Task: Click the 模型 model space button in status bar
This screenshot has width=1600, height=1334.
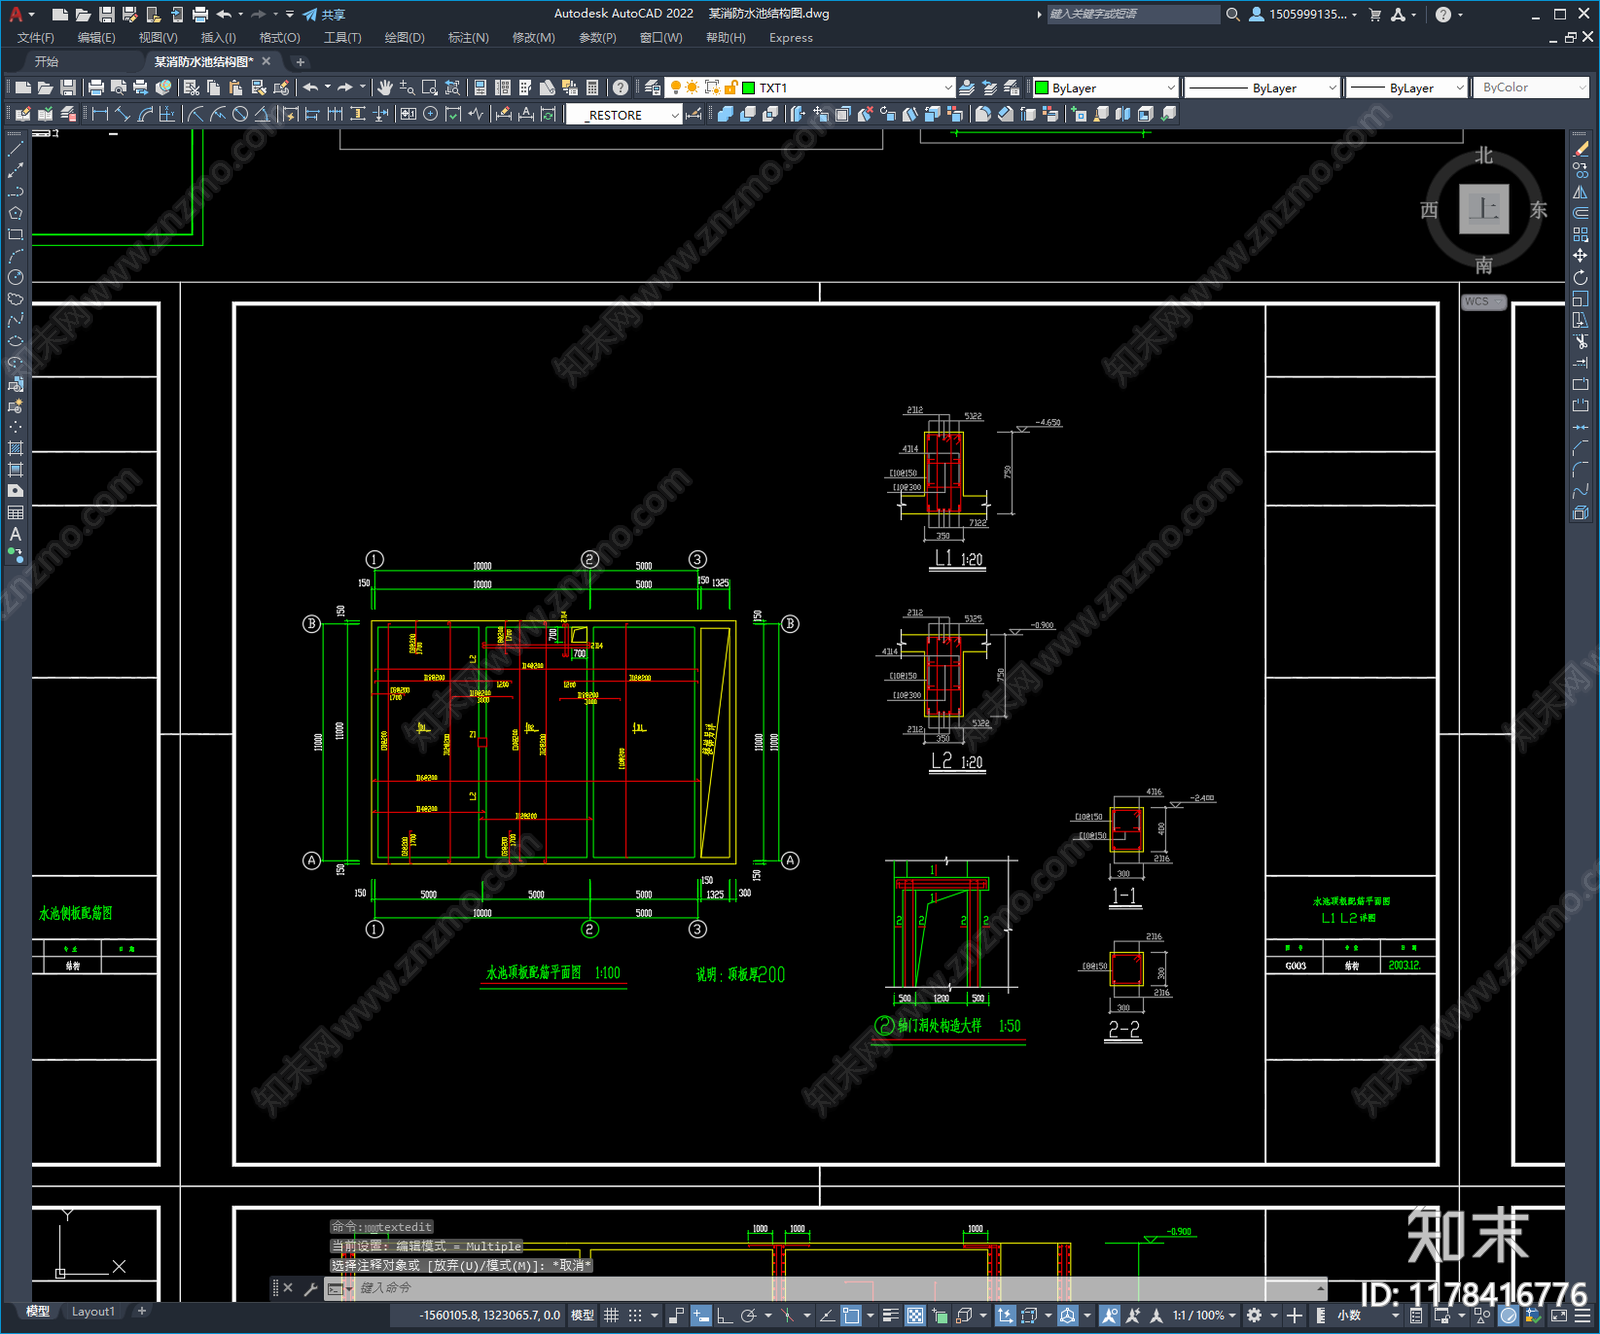Action: coord(582,1315)
